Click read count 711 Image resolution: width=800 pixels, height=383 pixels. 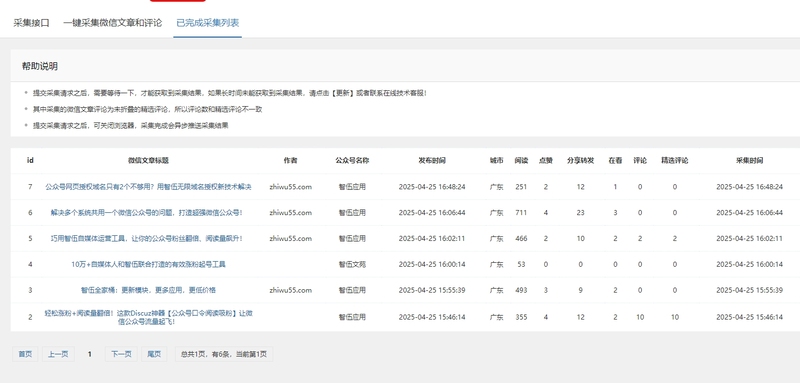point(521,213)
